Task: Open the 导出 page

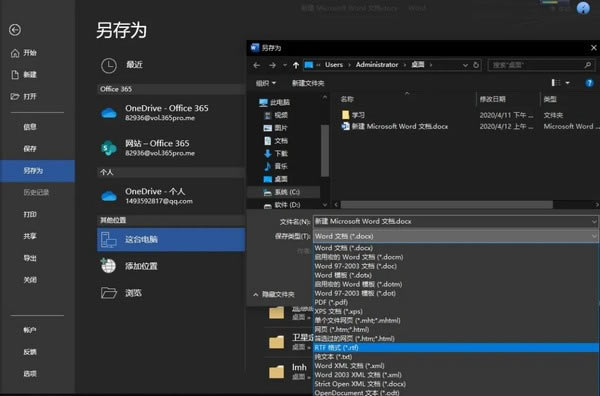Action: click(x=30, y=258)
